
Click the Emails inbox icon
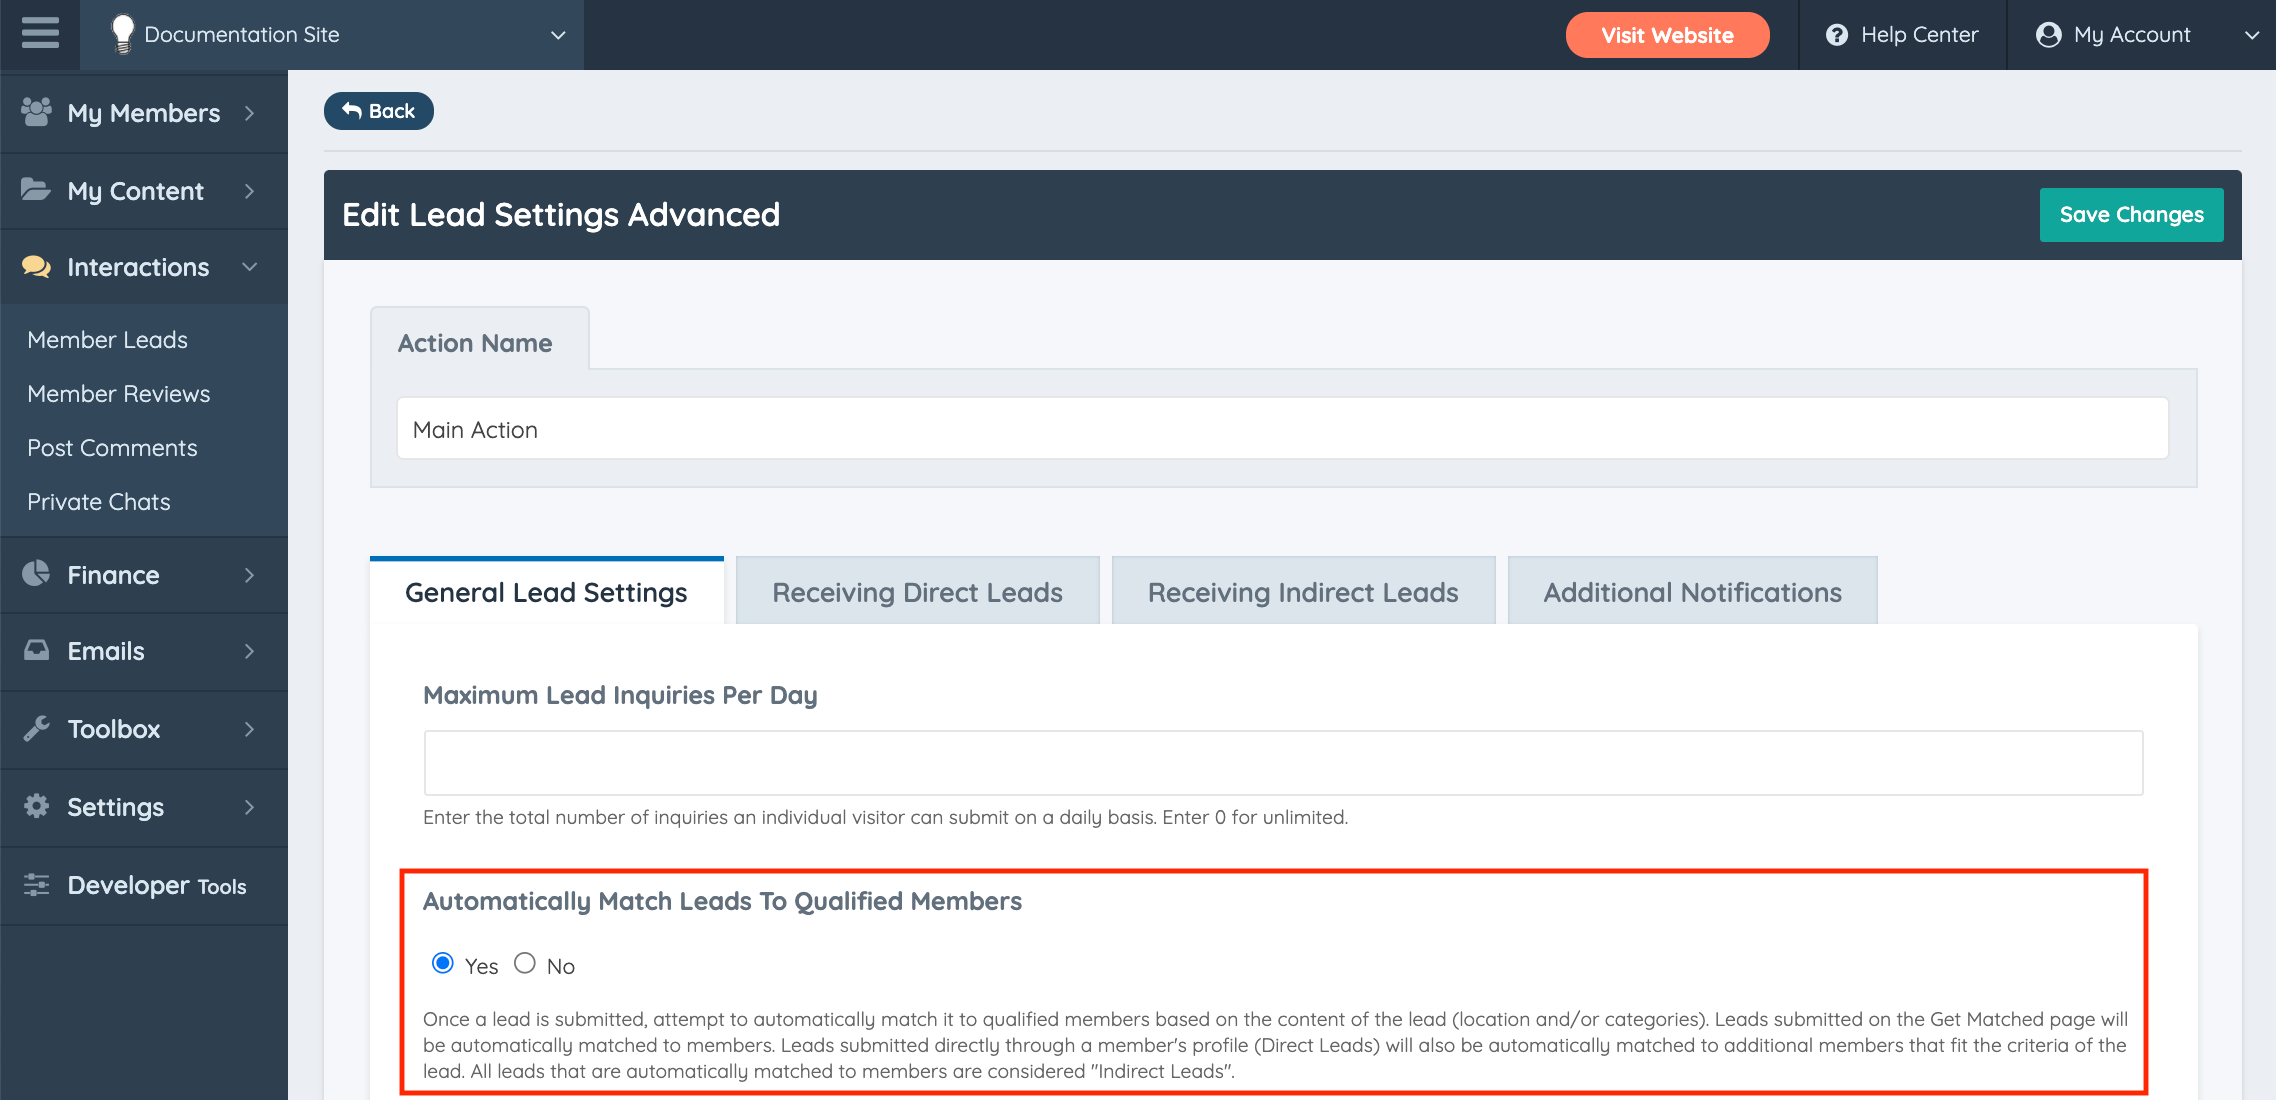point(36,651)
